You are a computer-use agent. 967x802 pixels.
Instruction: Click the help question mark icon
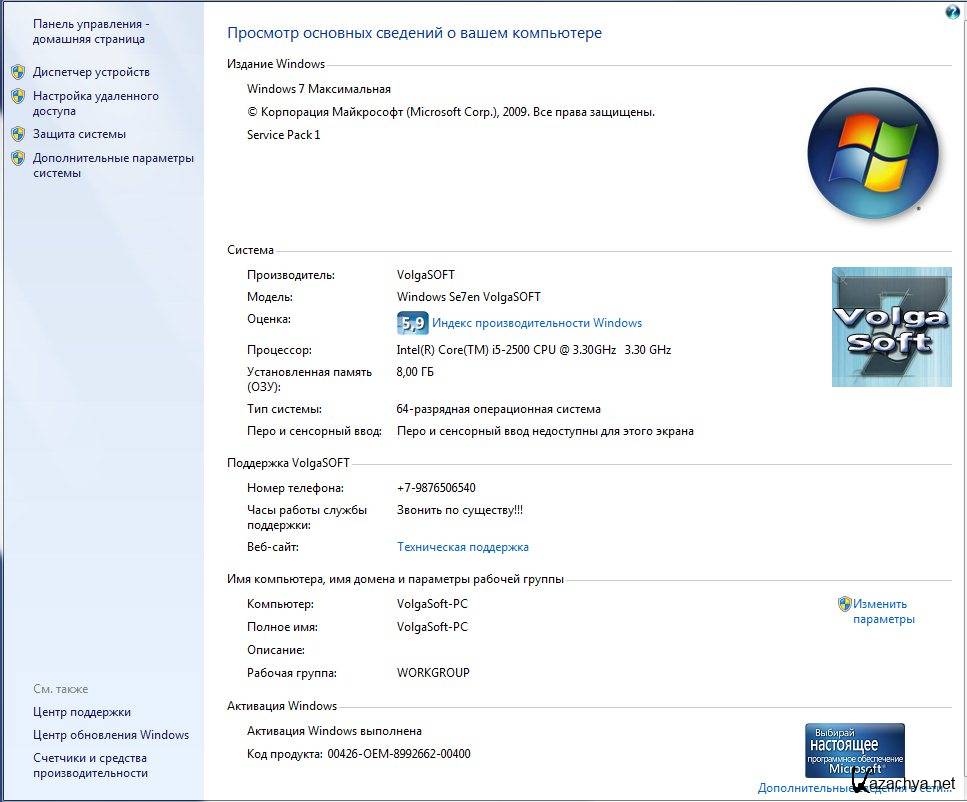click(x=953, y=11)
